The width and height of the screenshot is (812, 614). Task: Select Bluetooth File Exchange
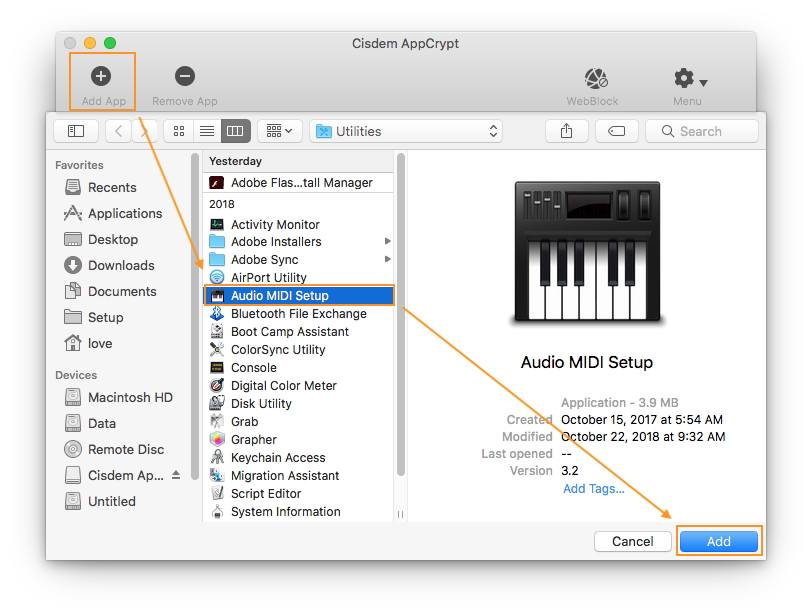[x=298, y=314]
